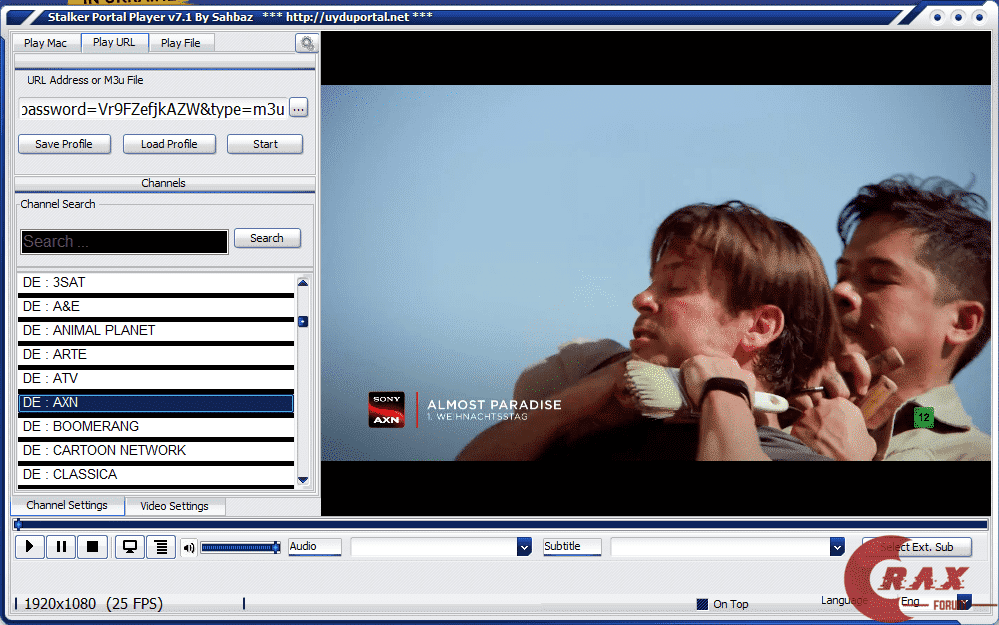Open the Video Settings tab
999x625 pixels.
(175, 506)
